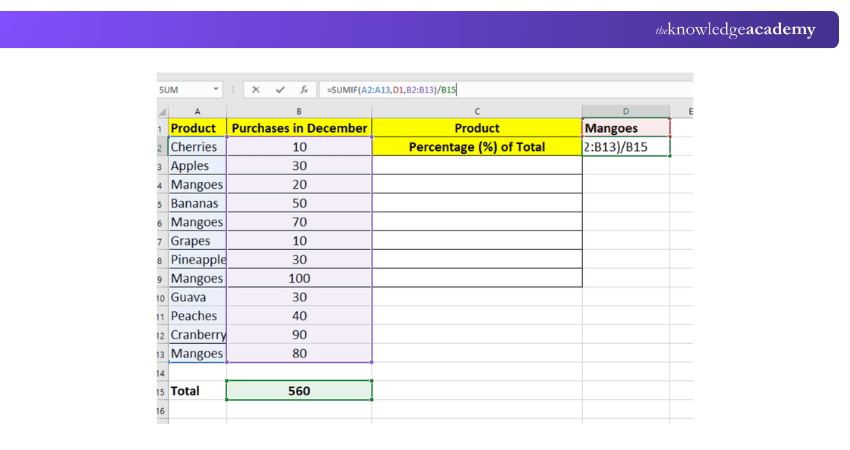The height and width of the screenshot is (450, 850).
Task: Click the value 80 in row 13
Action: point(299,353)
